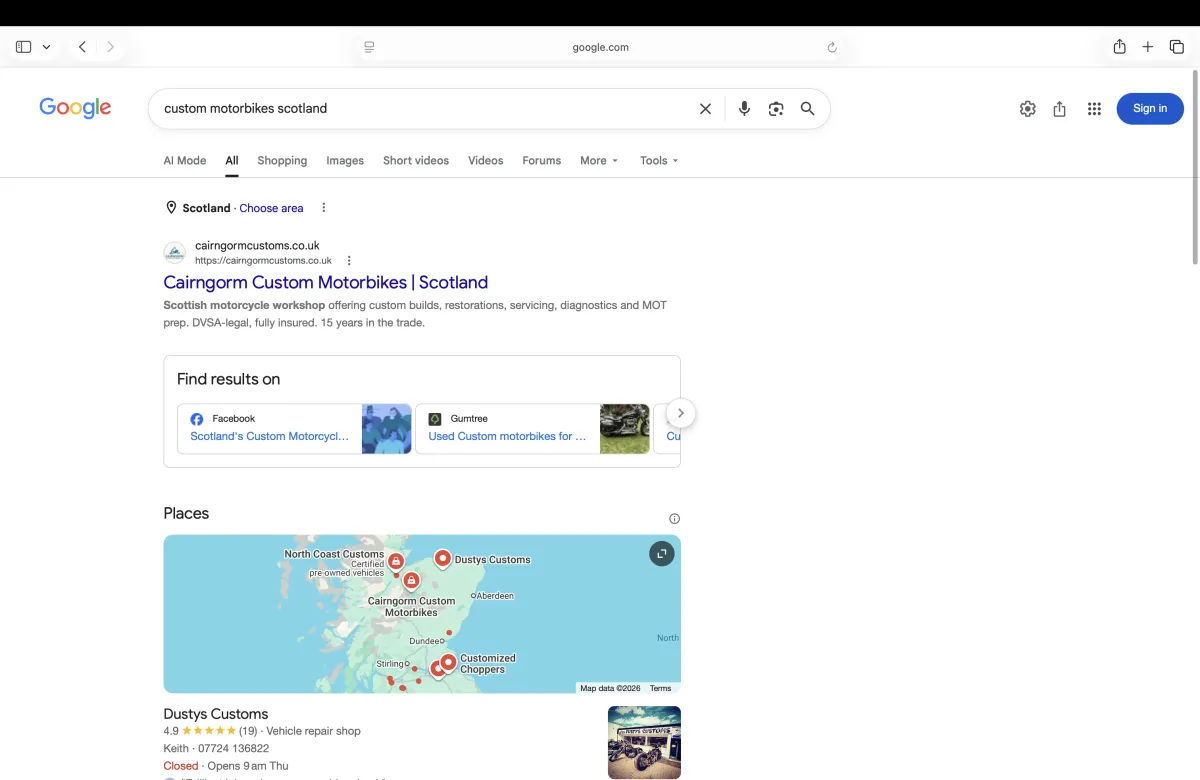Click the cairngormcustoms.co.uk site favicon
The width and height of the screenshot is (1200, 780).
175,253
